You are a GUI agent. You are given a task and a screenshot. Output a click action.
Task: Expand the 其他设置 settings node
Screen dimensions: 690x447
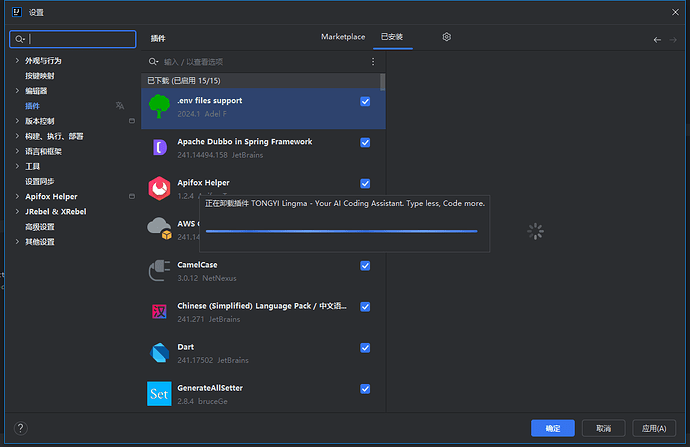pyautogui.click(x=17, y=242)
